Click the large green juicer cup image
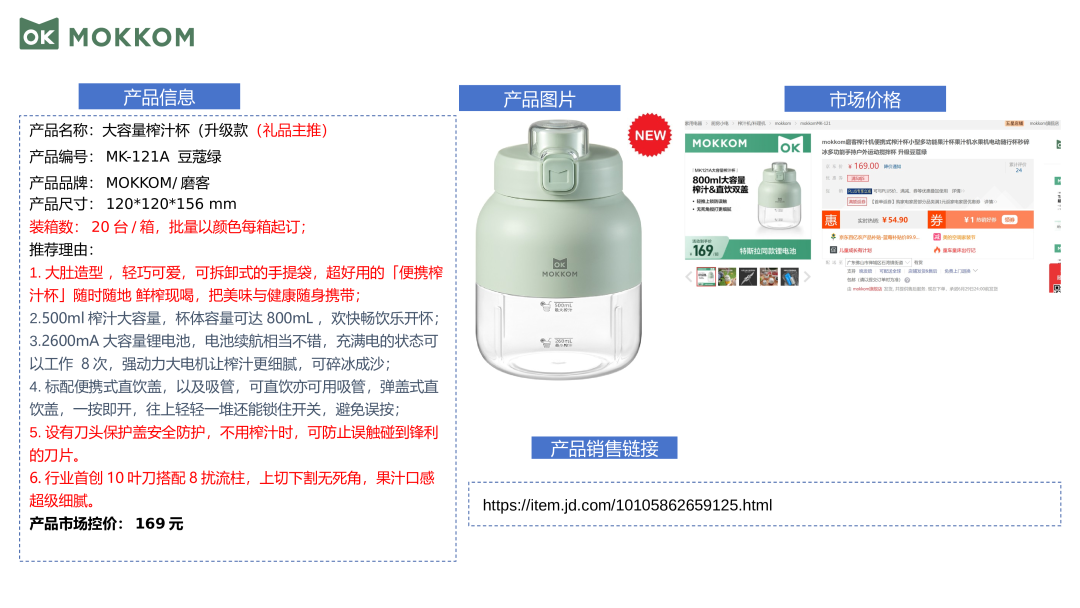 coord(559,249)
